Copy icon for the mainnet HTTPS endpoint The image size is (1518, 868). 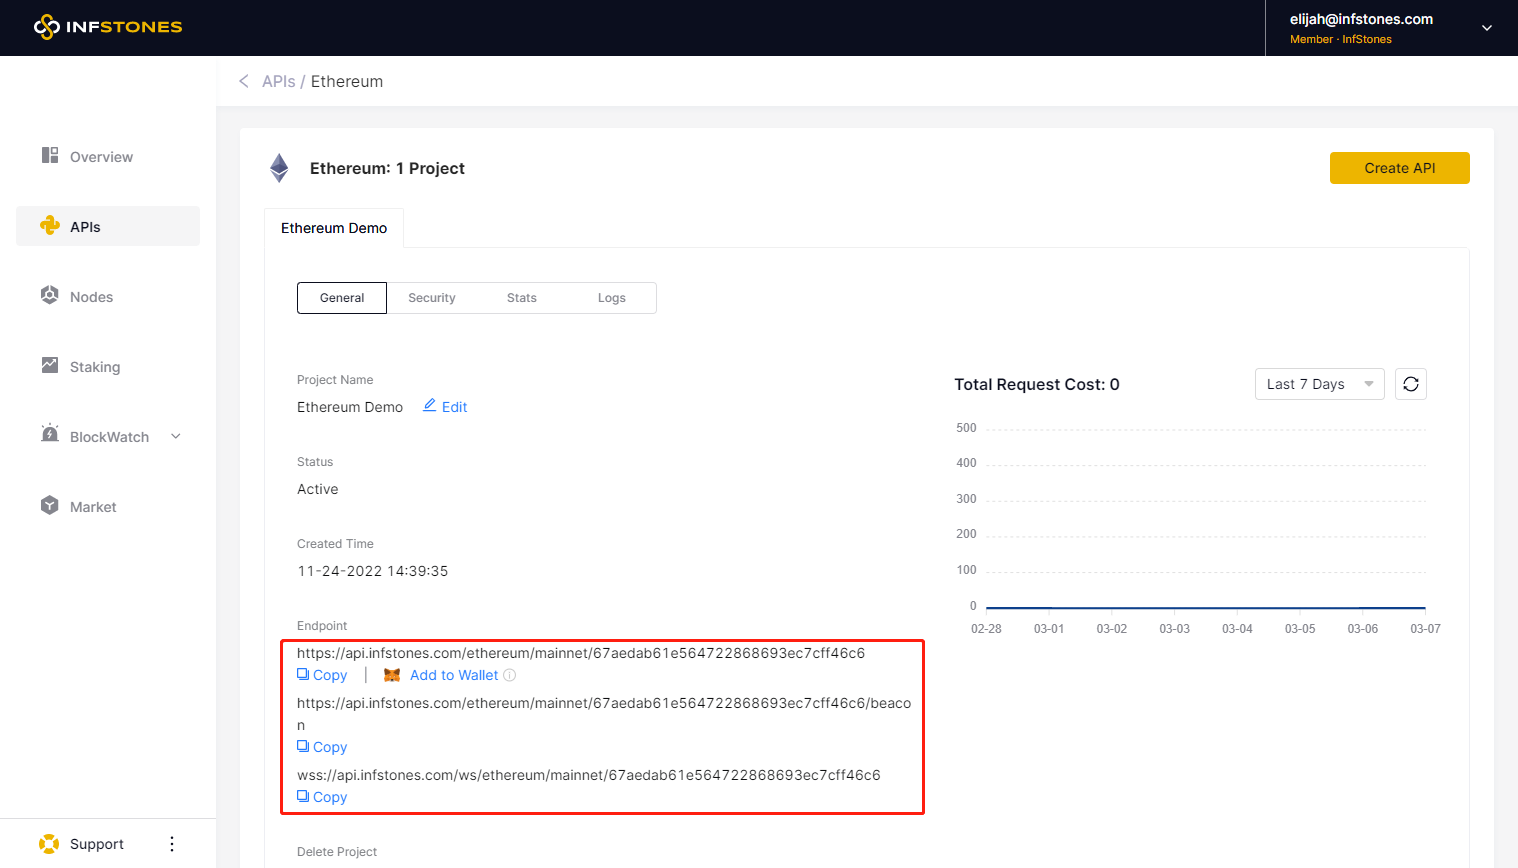(x=303, y=674)
